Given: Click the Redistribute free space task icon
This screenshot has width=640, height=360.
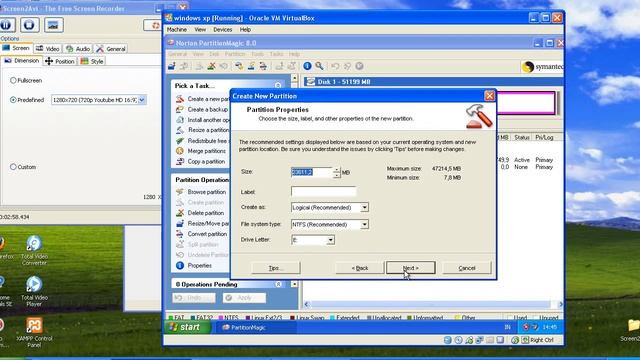Looking at the screenshot, I should pyautogui.click(x=180, y=140).
